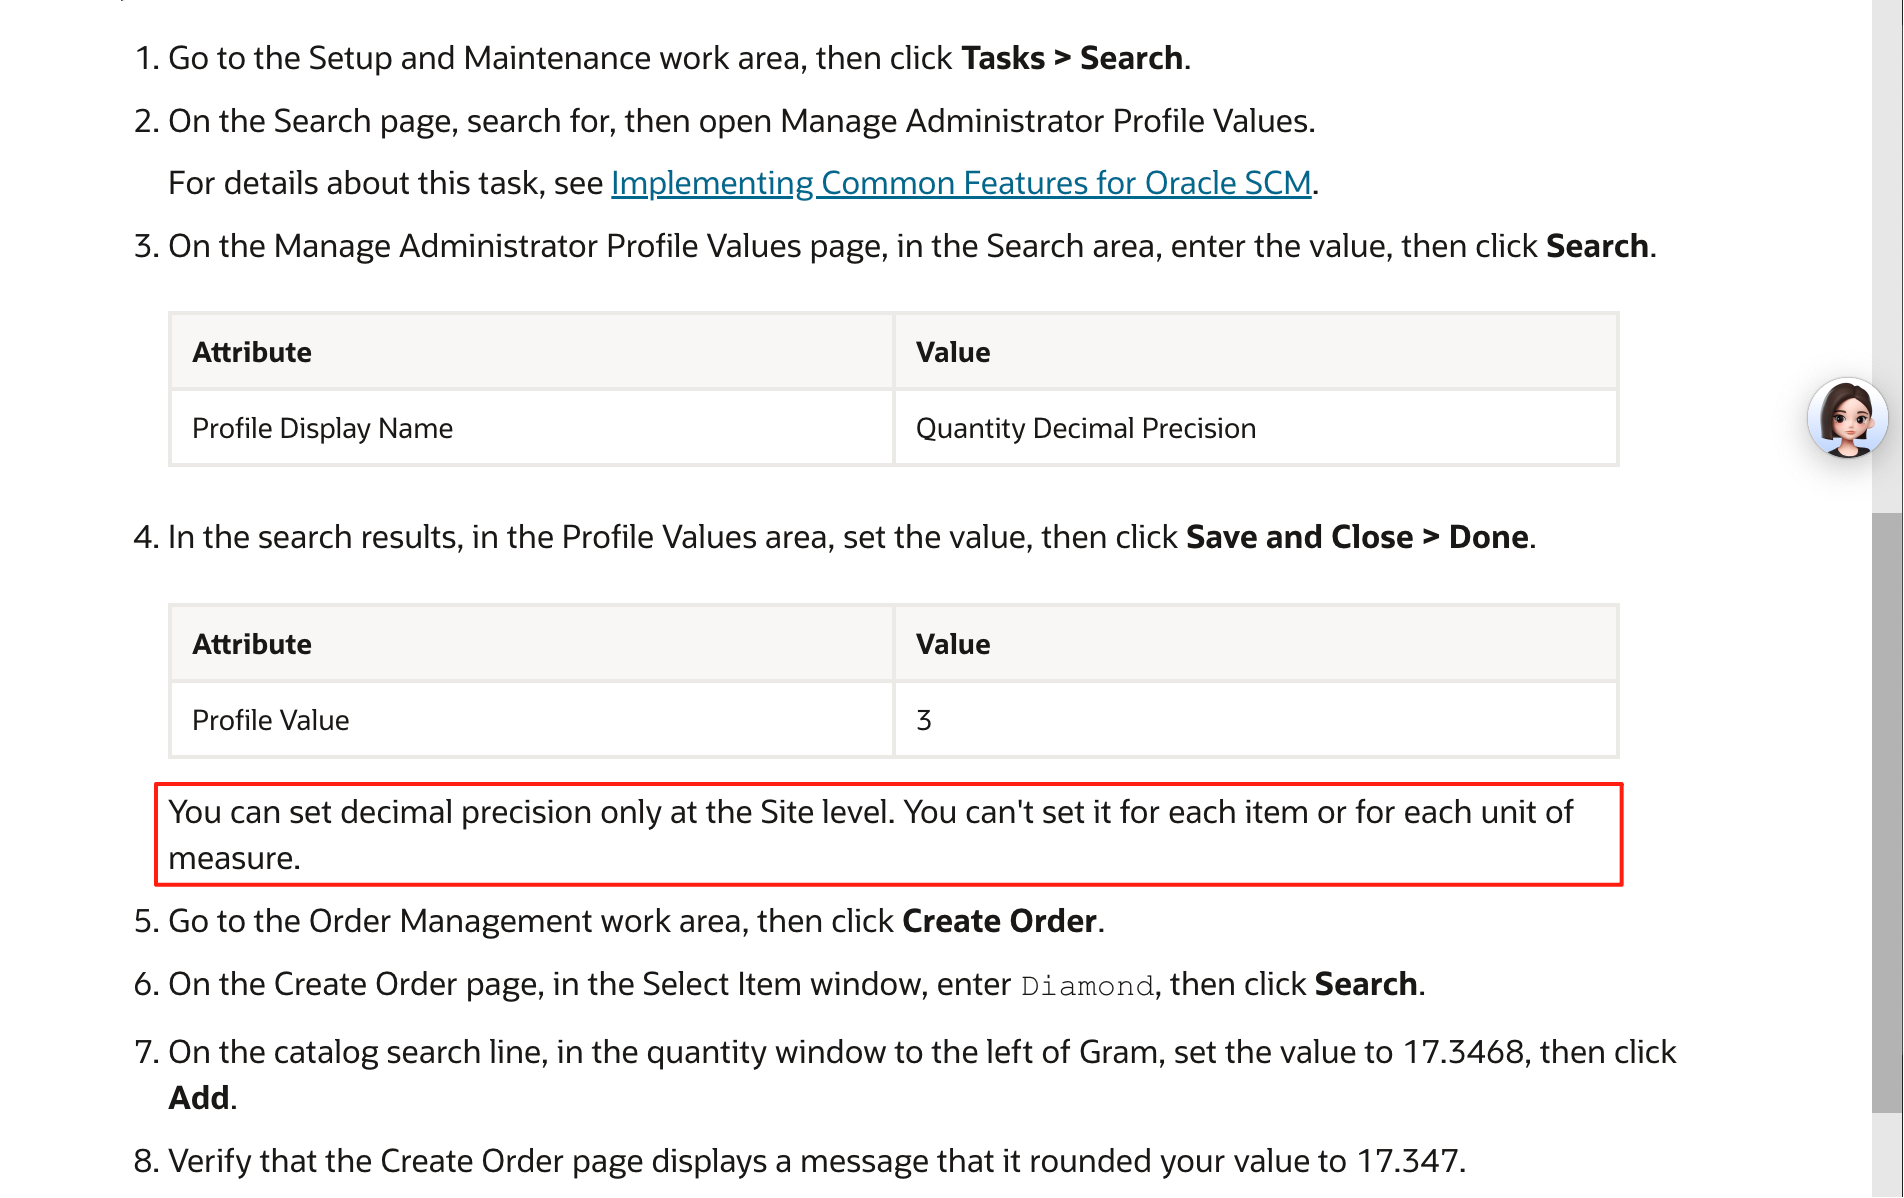Click the value '3' in second table
Screen dimensions: 1904x1198
[x=1256, y=720]
